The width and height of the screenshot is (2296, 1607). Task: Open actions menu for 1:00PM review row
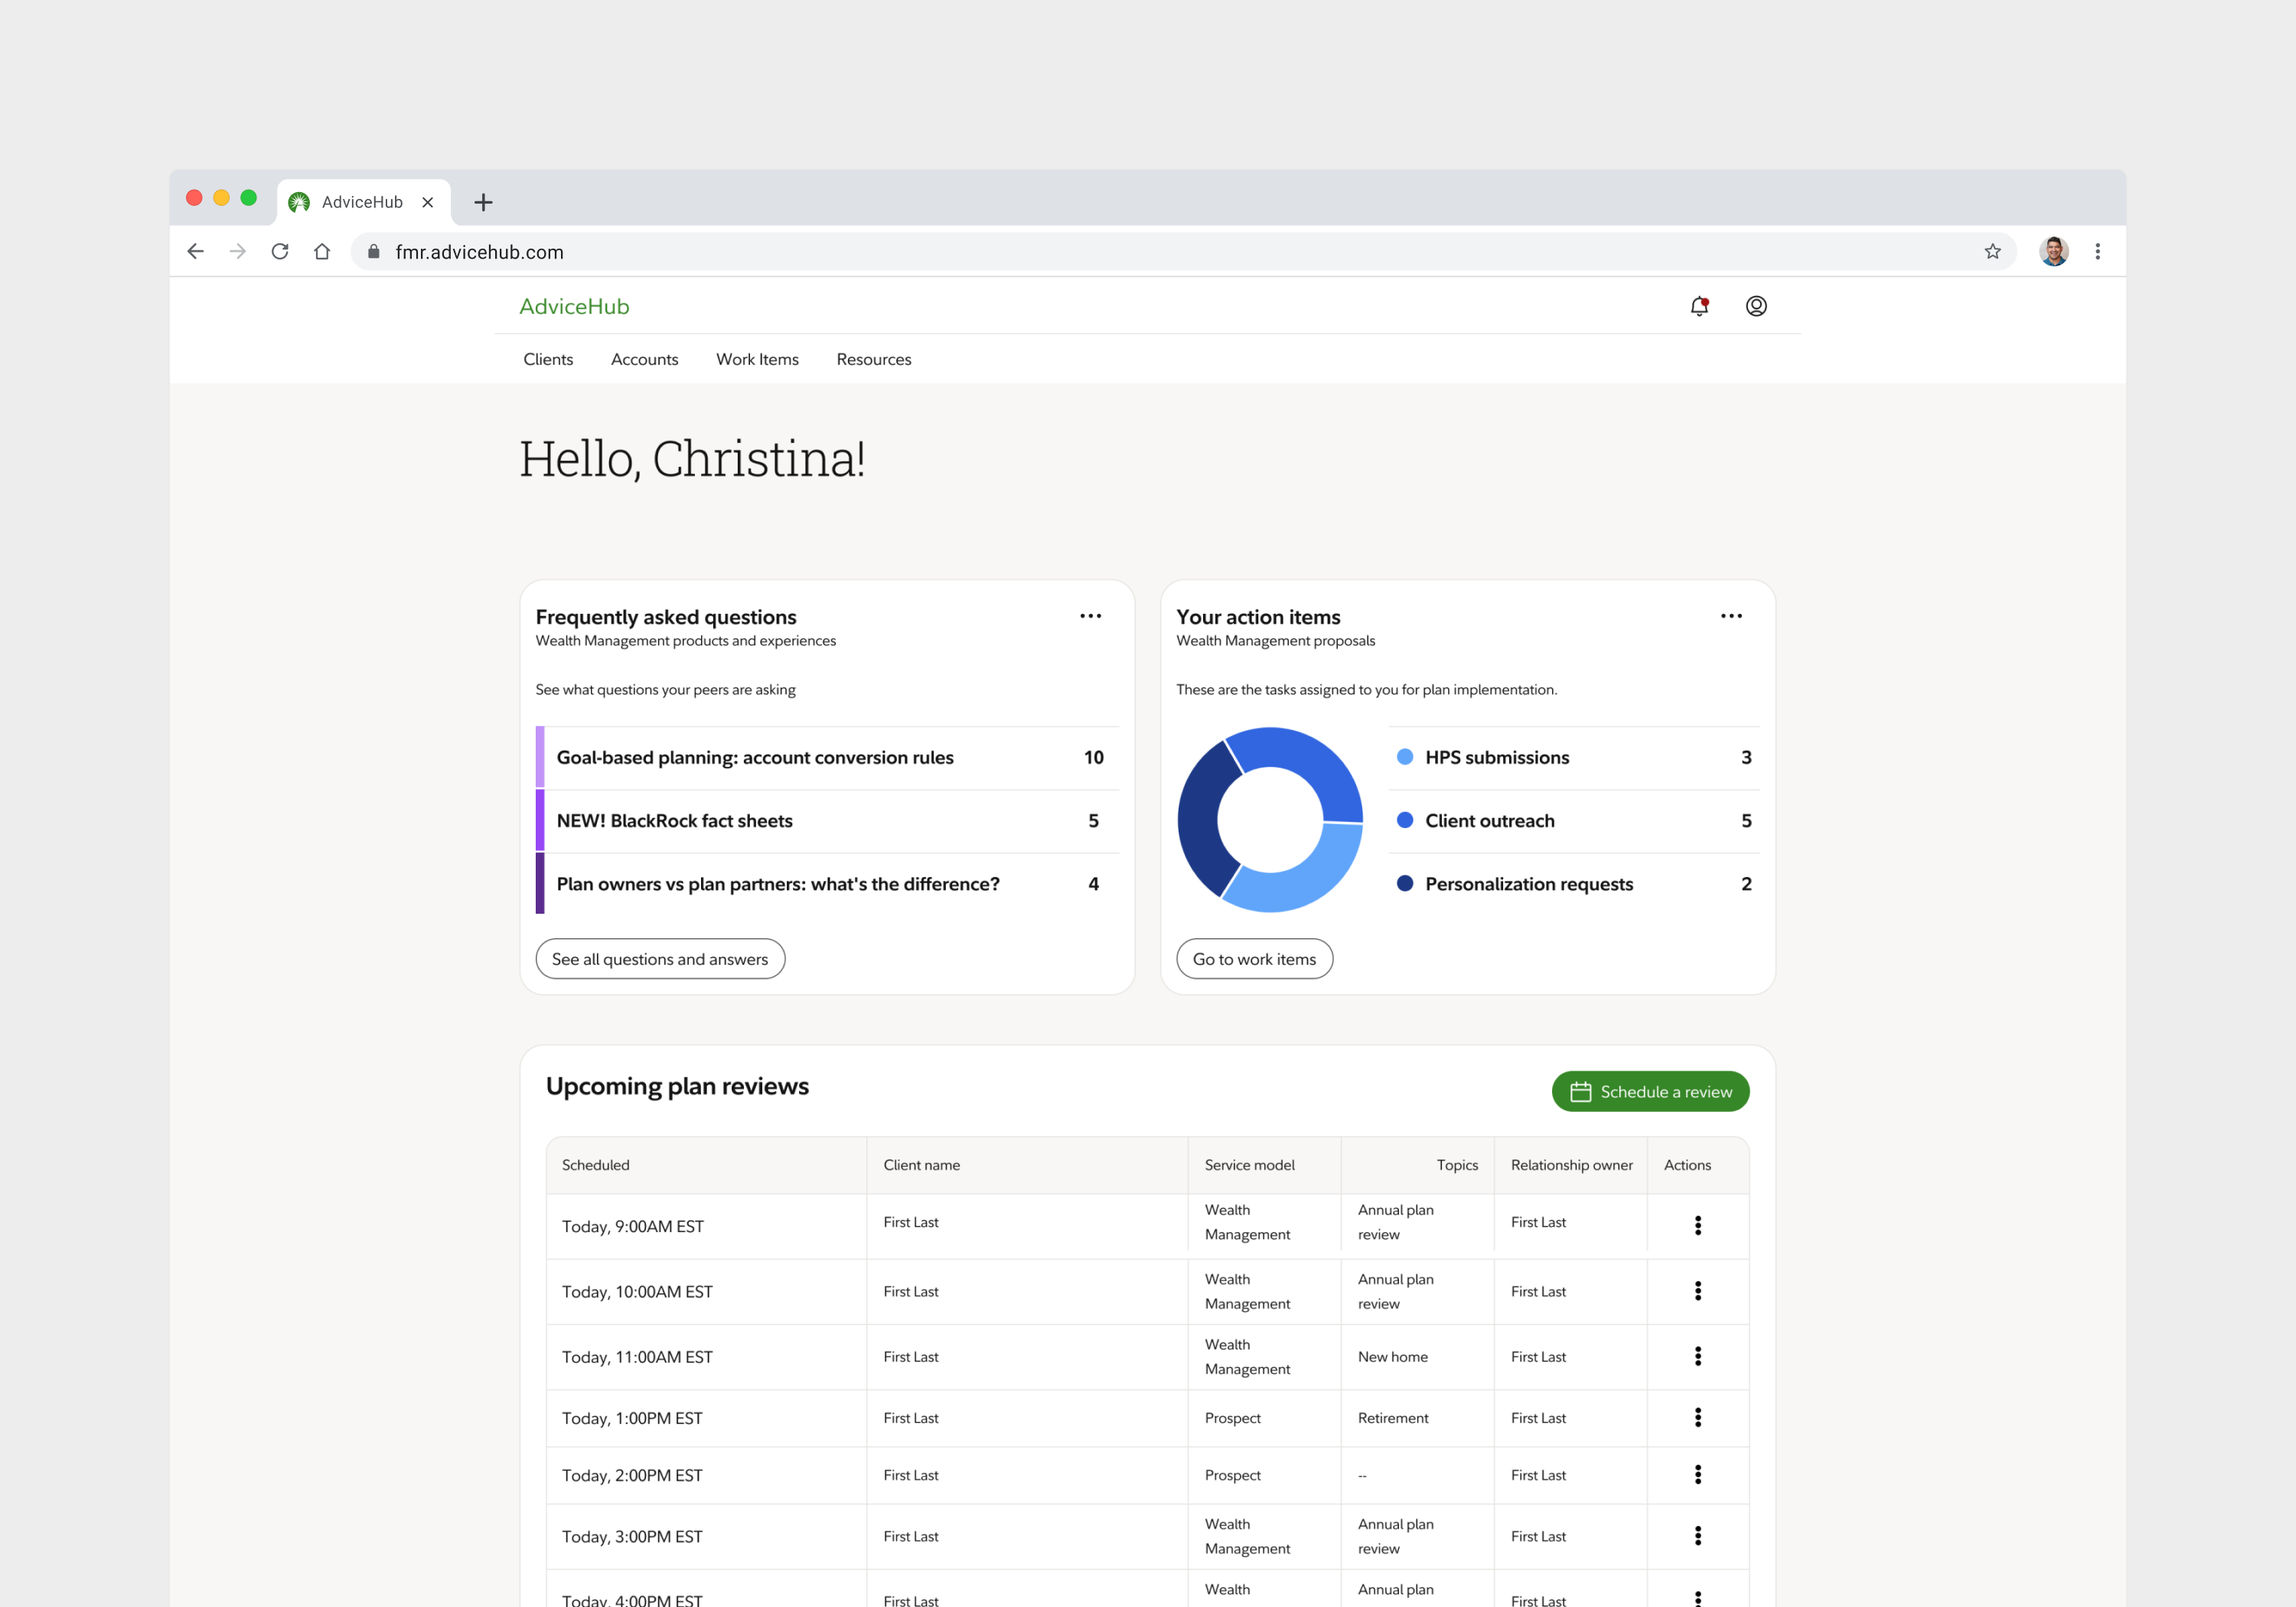tap(1697, 1417)
